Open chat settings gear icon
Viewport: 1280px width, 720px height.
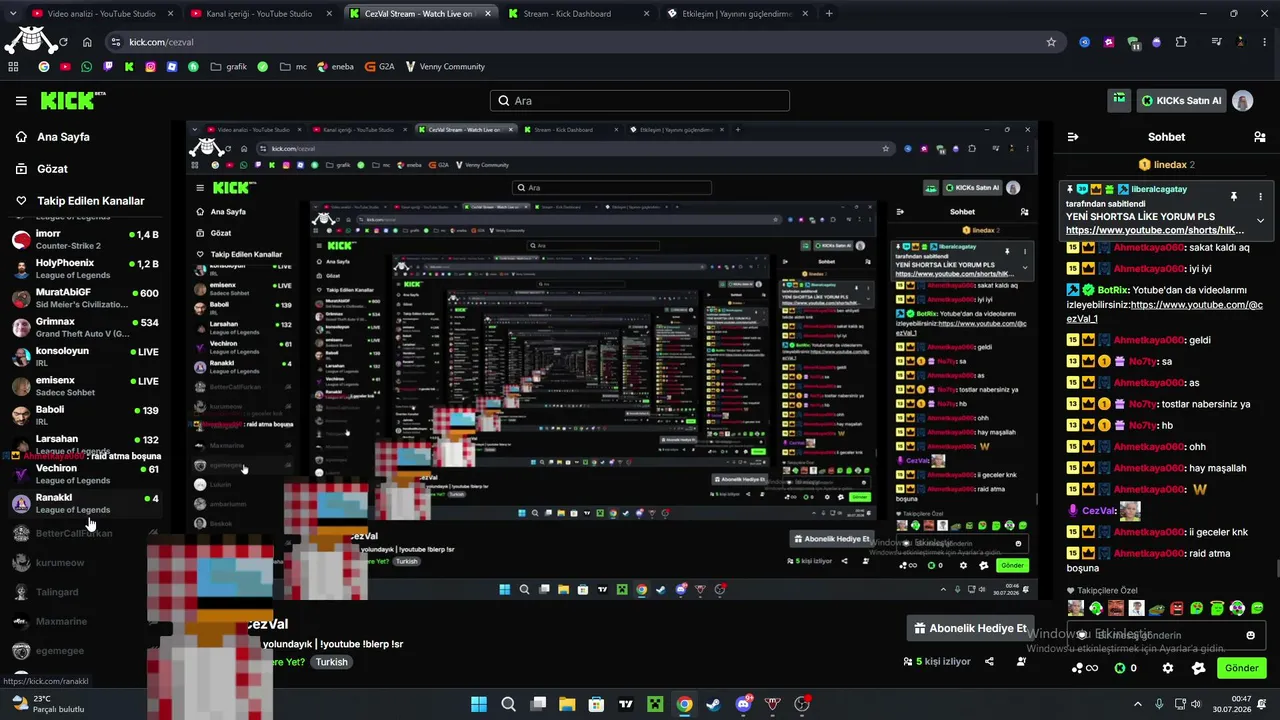1167,668
